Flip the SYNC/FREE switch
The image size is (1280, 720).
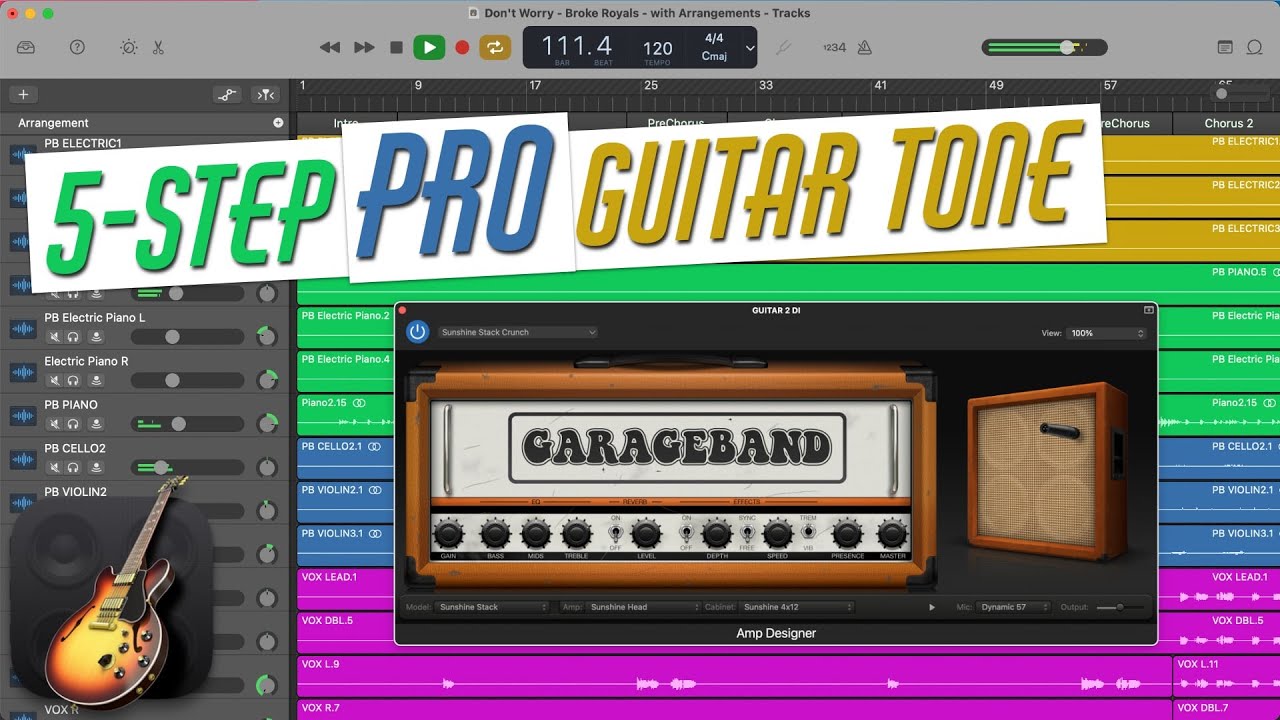[x=748, y=533]
